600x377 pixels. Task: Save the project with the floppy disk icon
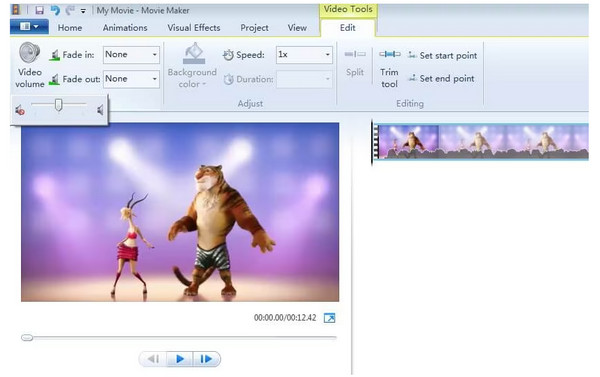click(39, 10)
